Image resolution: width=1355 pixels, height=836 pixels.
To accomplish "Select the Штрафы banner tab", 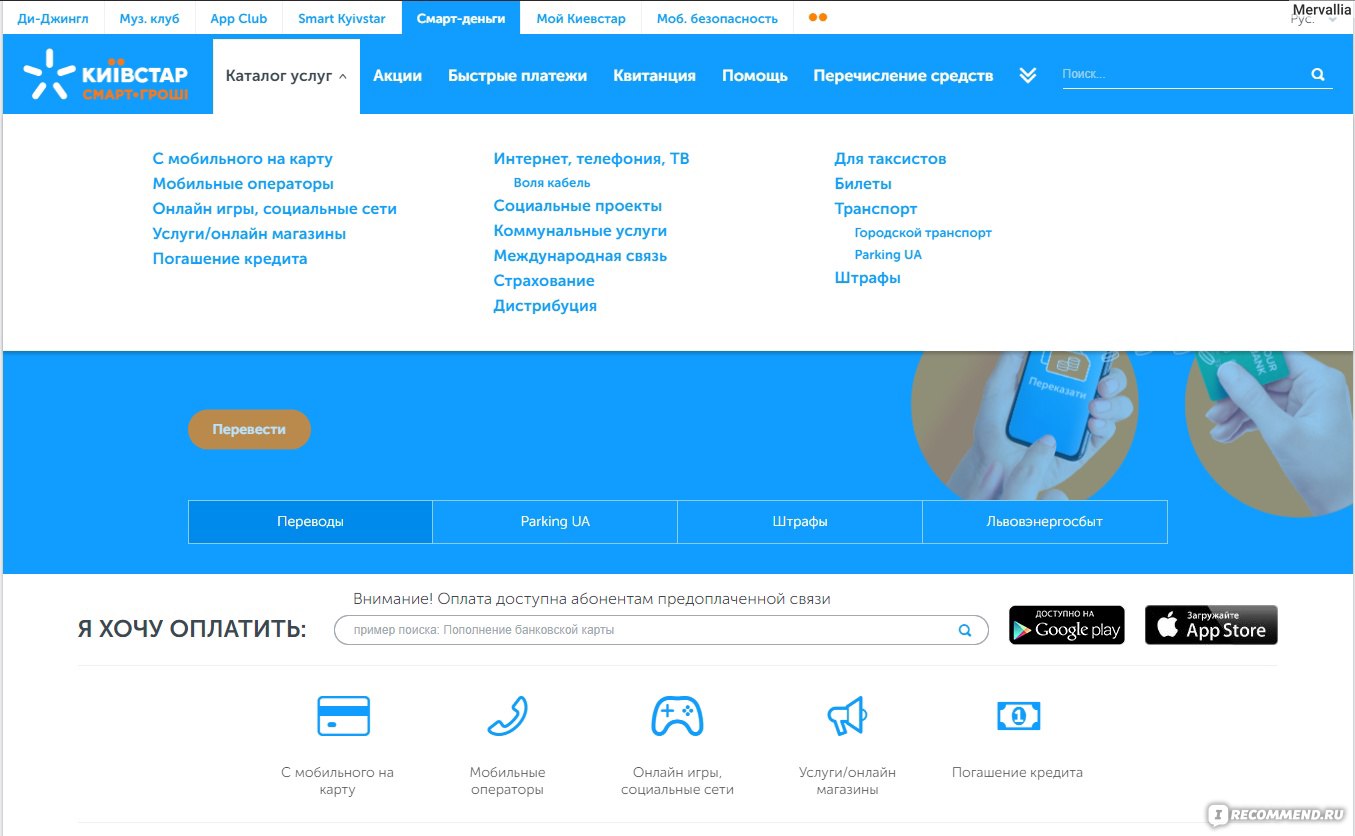I will (x=800, y=522).
